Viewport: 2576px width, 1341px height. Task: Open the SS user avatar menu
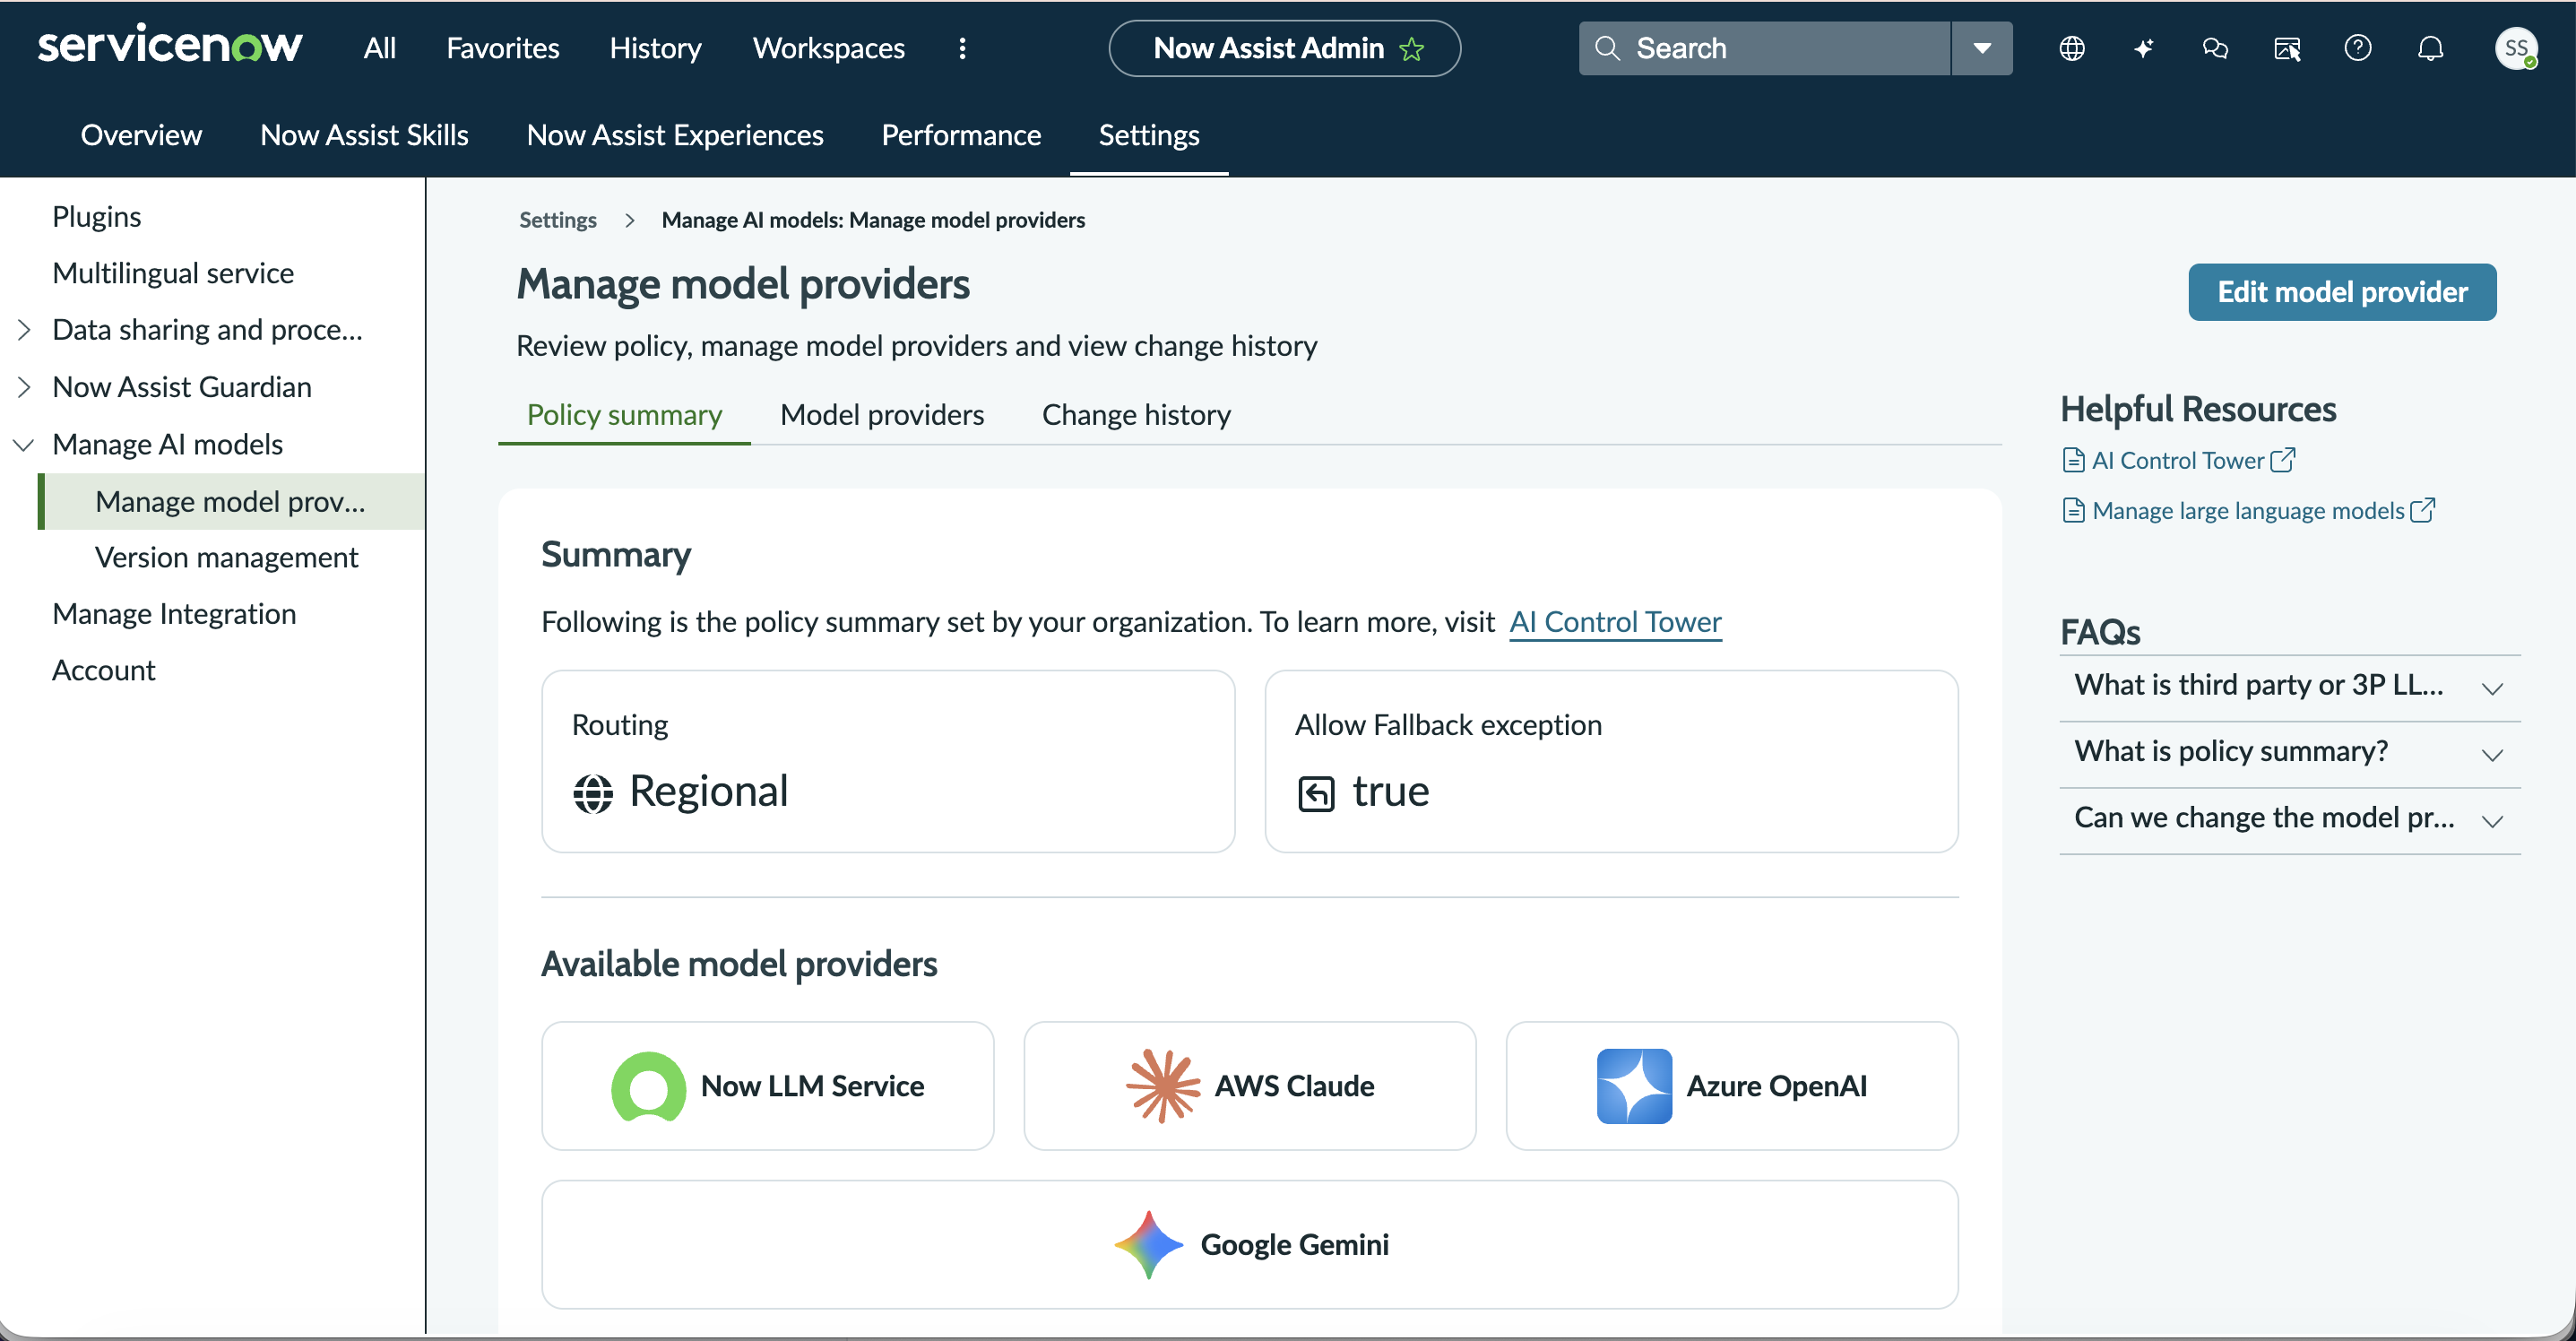pyautogui.click(x=2516, y=48)
